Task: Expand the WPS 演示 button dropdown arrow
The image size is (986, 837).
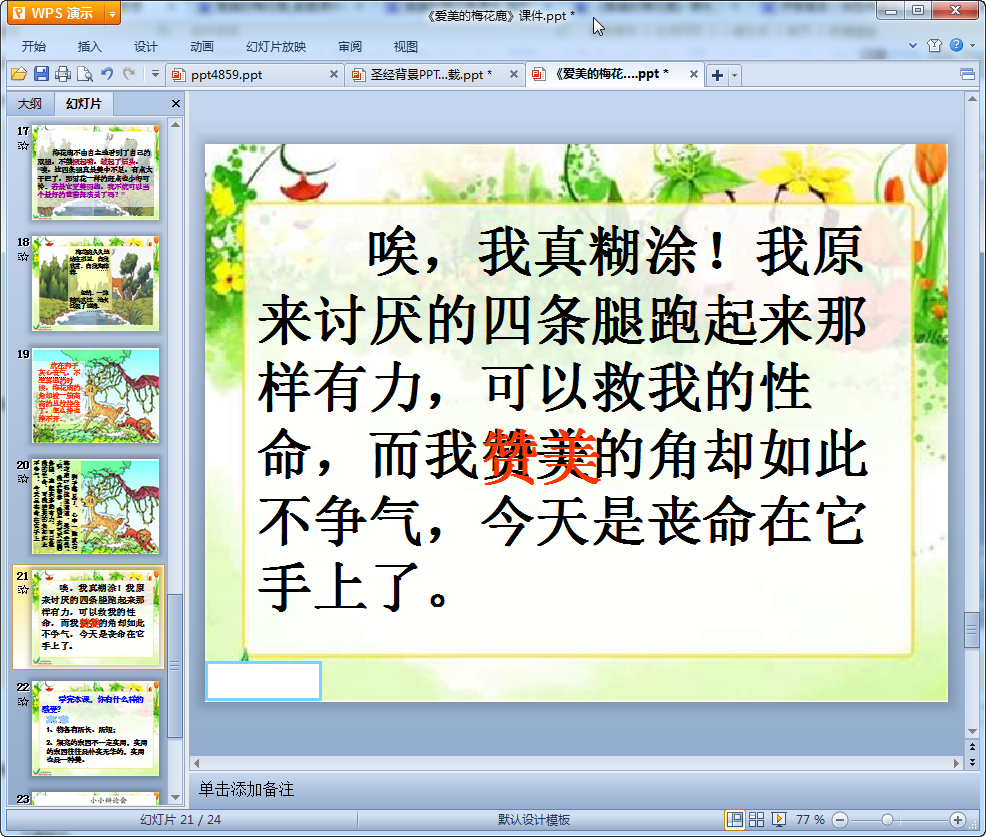Action: [113, 13]
